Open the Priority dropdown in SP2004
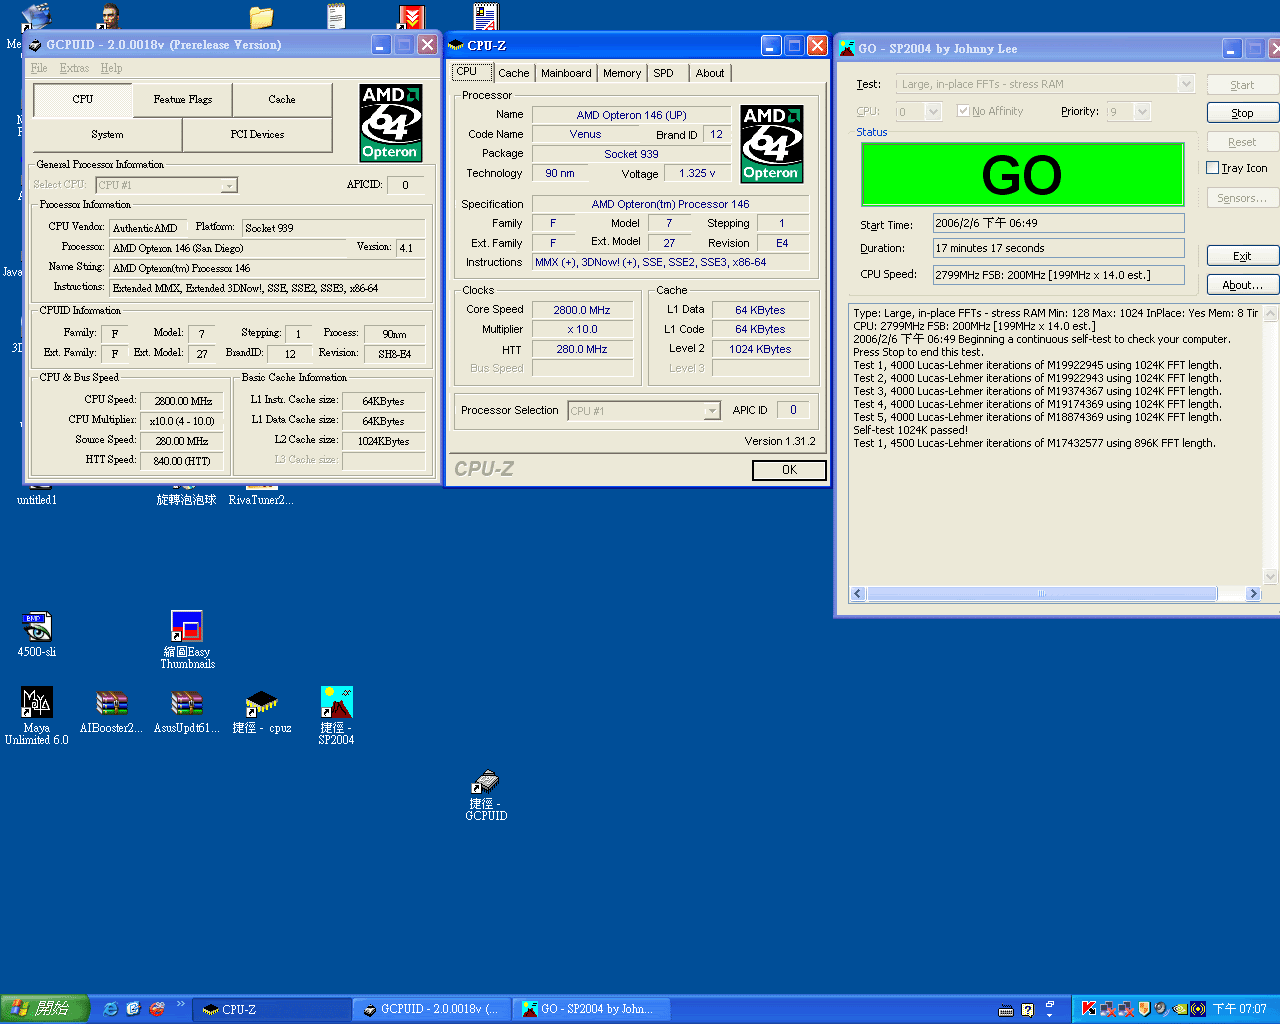Screen dimensions: 1280x1024 pos(1143,111)
